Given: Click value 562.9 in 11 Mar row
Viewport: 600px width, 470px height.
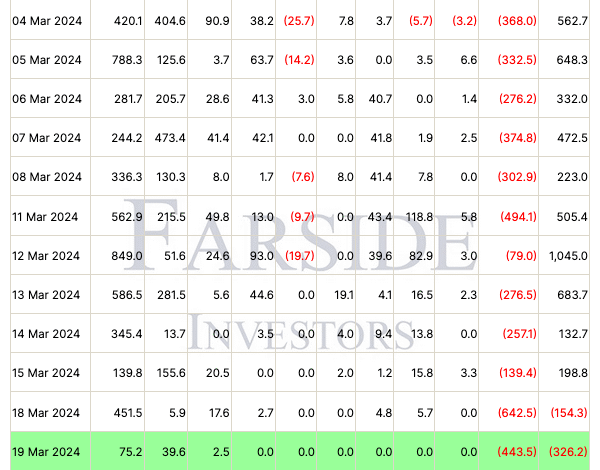Looking at the screenshot, I should pos(127,217).
